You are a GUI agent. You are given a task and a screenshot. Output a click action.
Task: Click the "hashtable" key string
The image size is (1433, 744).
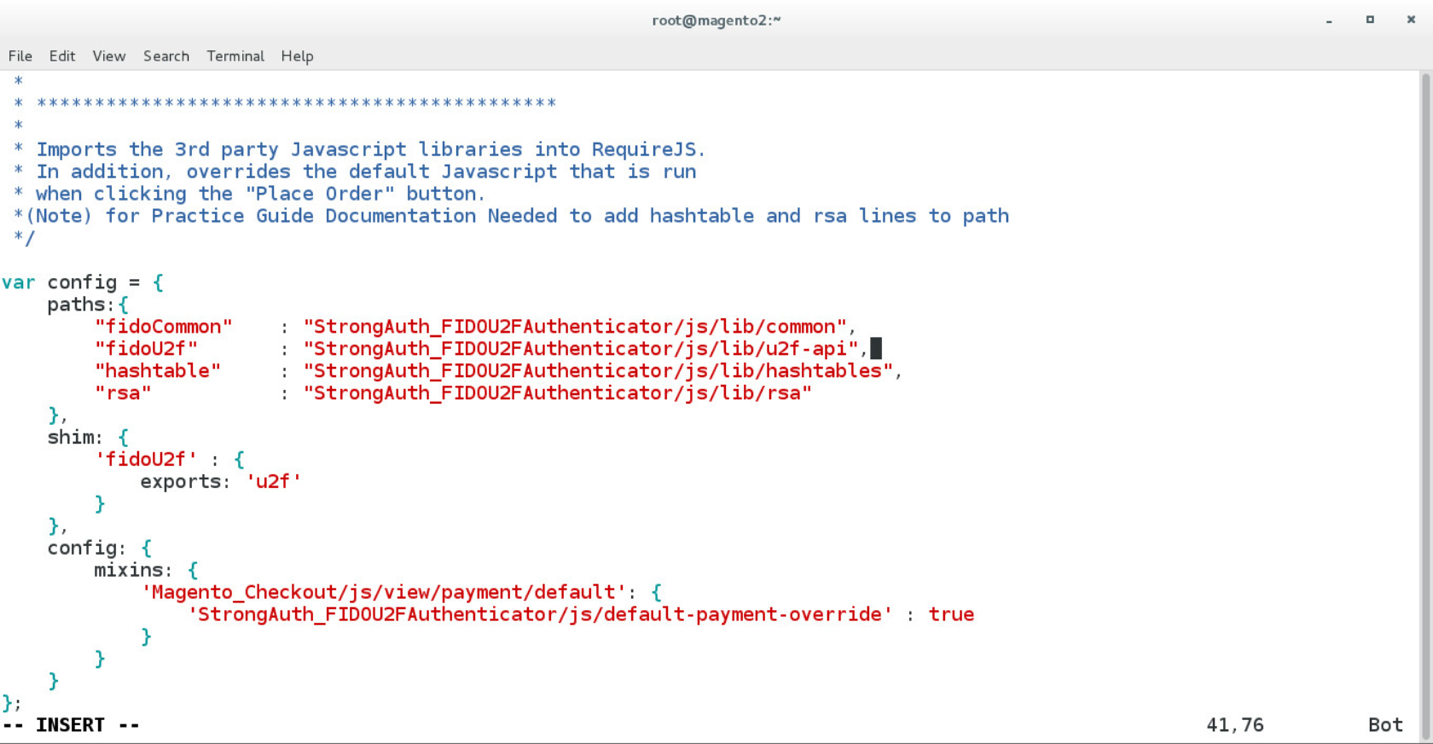coord(157,371)
